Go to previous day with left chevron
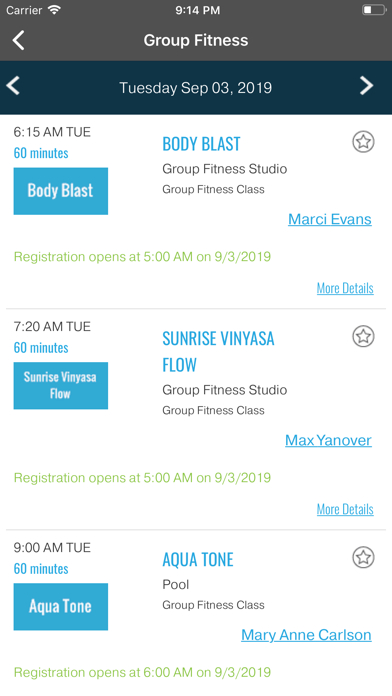This screenshot has height=696, width=392. point(13,85)
